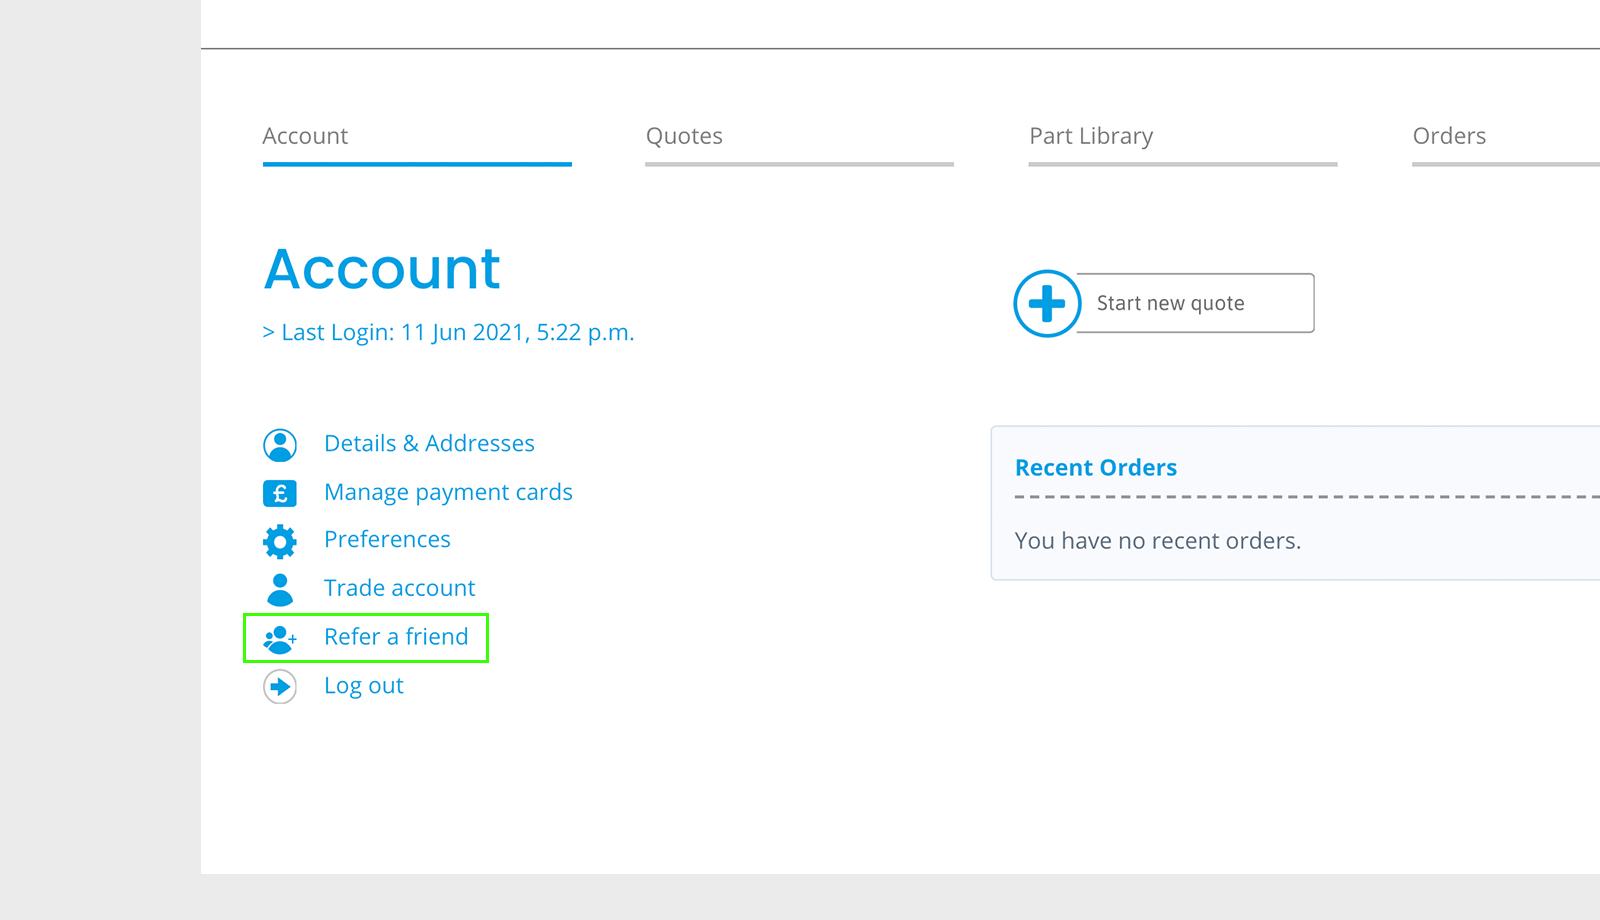The height and width of the screenshot is (920, 1600).
Task: Click the Preferences gear icon
Action: click(280, 541)
